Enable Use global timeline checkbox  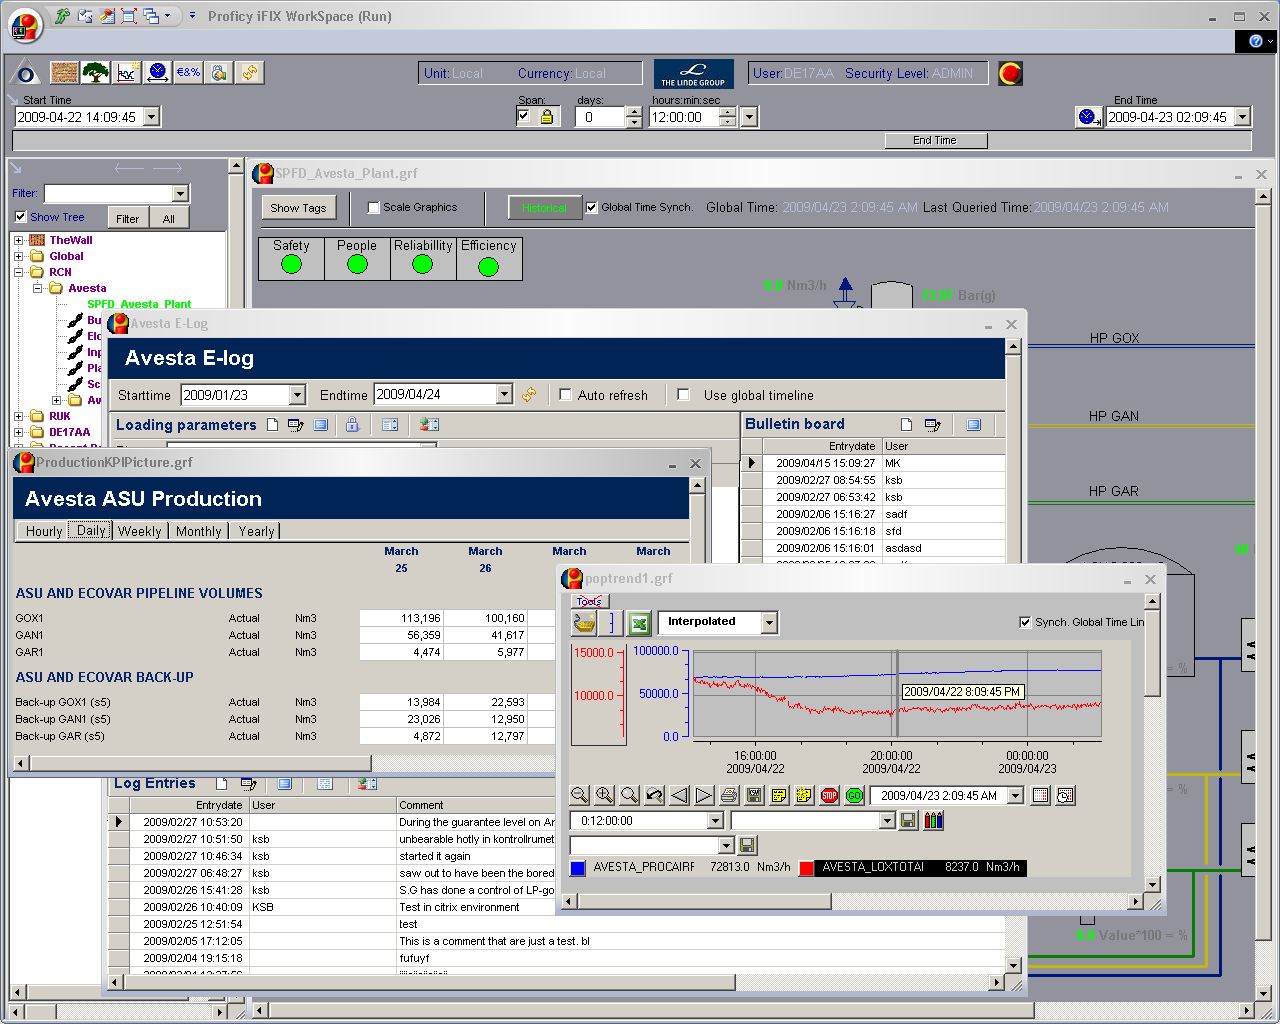(x=684, y=395)
